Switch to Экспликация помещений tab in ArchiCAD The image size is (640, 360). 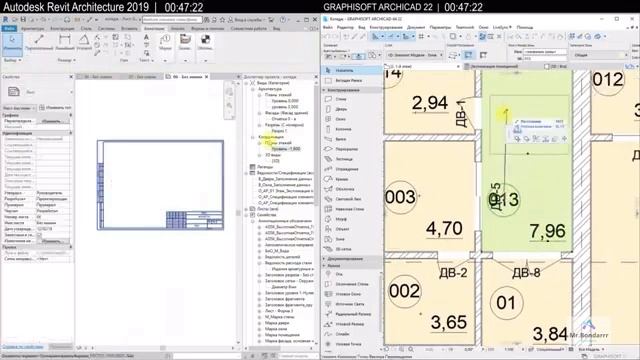coord(494,66)
